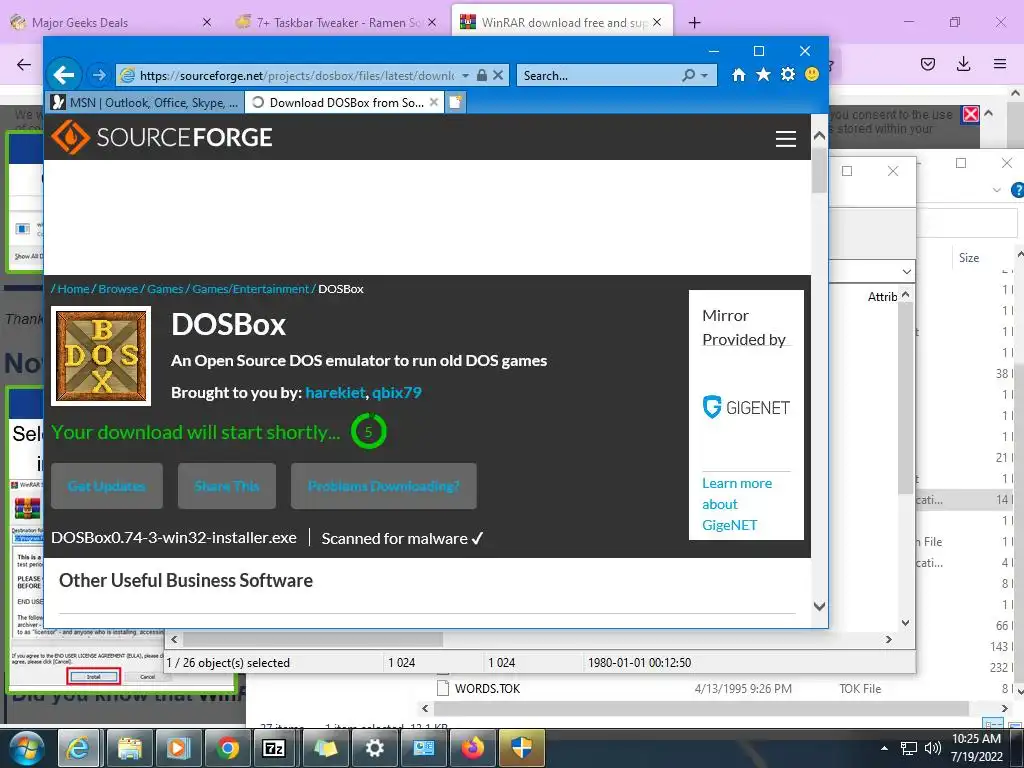Go to Browse breadcrumb
Image resolution: width=1024 pixels, height=768 pixels.
(118, 289)
